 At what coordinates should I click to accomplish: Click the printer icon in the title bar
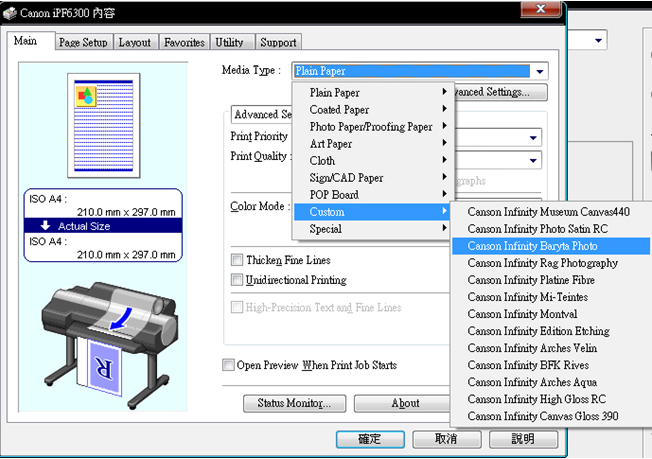(x=10, y=13)
